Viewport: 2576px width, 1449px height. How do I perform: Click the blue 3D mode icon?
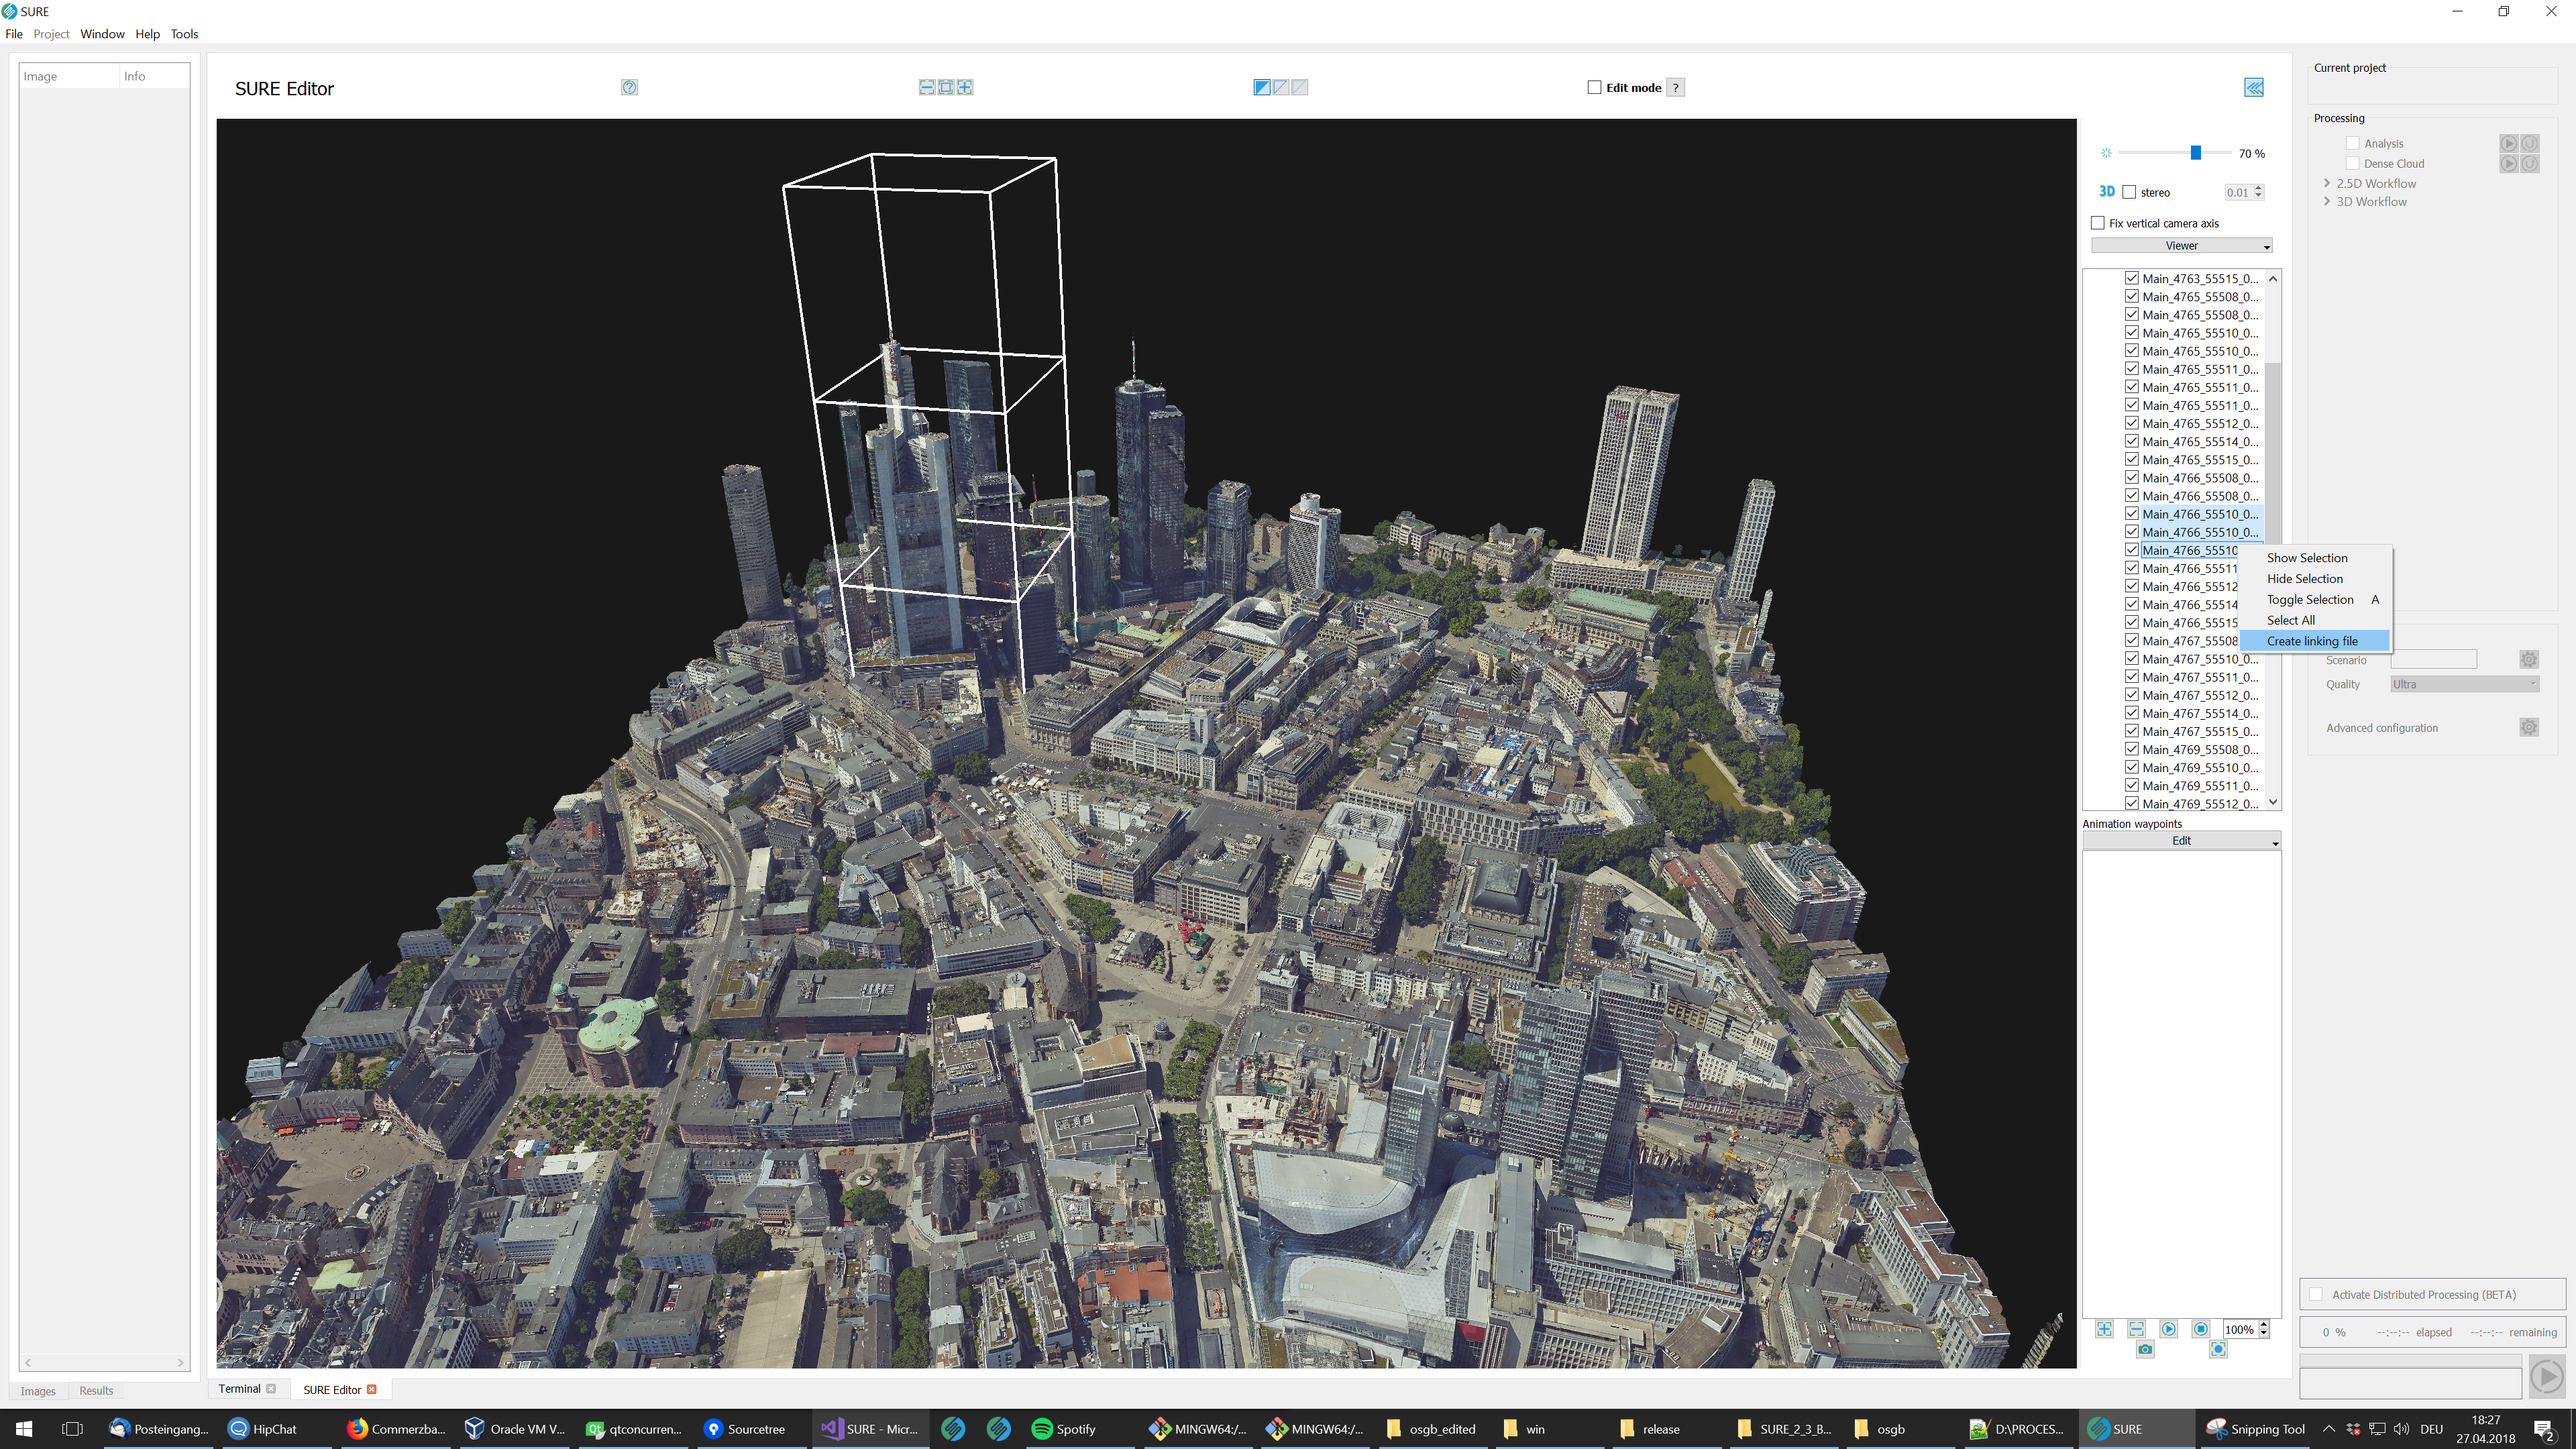point(2107,192)
